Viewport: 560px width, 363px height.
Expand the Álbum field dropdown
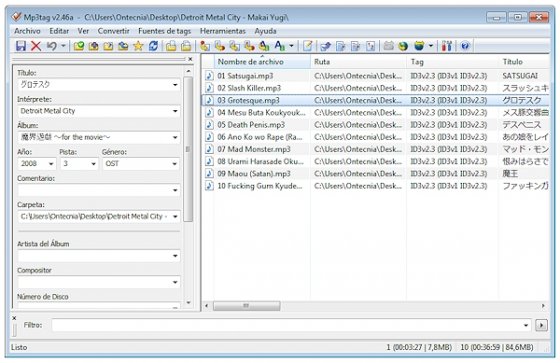pos(175,137)
